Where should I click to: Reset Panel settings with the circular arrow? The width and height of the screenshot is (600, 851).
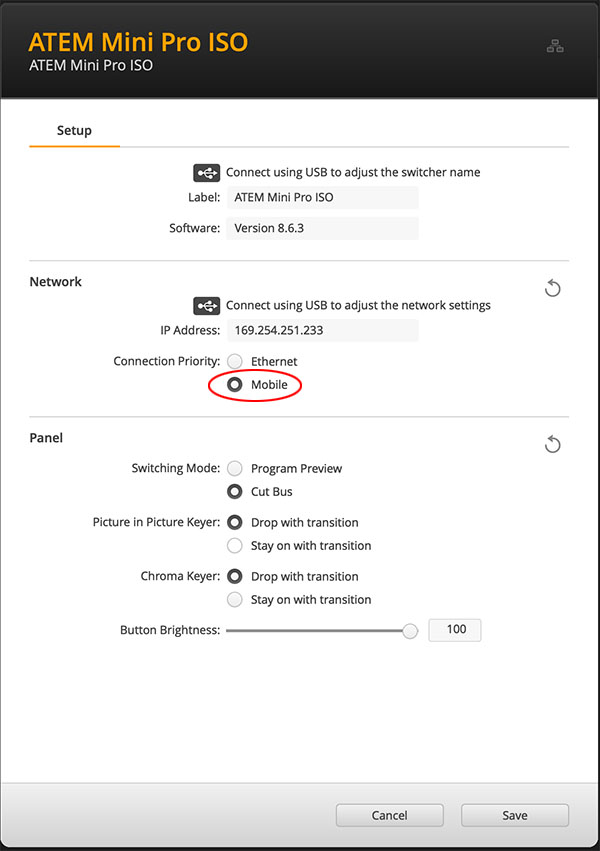[552, 444]
